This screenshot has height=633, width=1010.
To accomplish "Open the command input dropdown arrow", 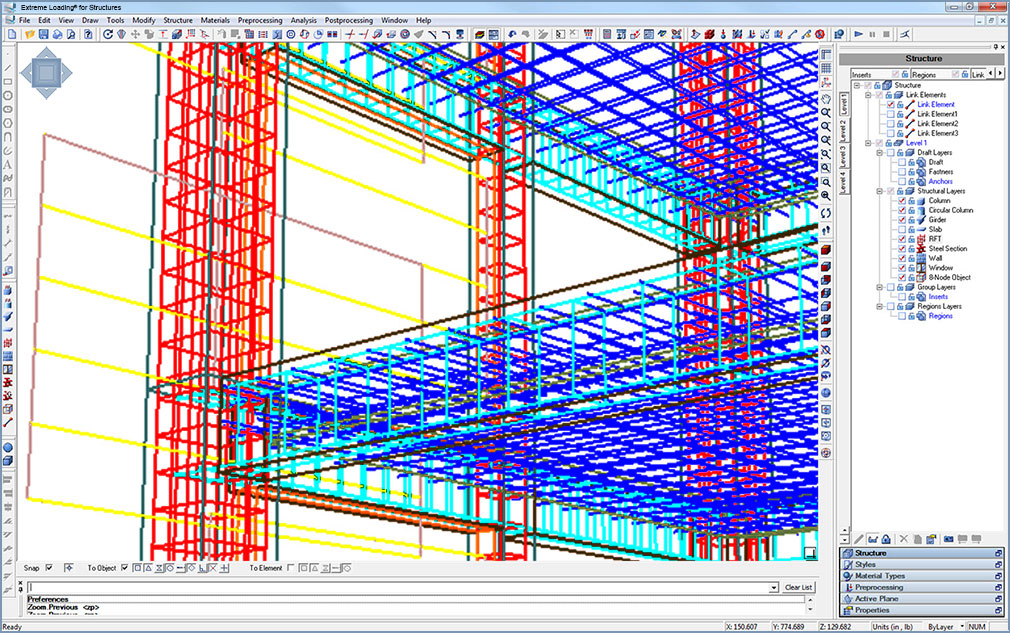I will pyautogui.click(x=774, y=588).
